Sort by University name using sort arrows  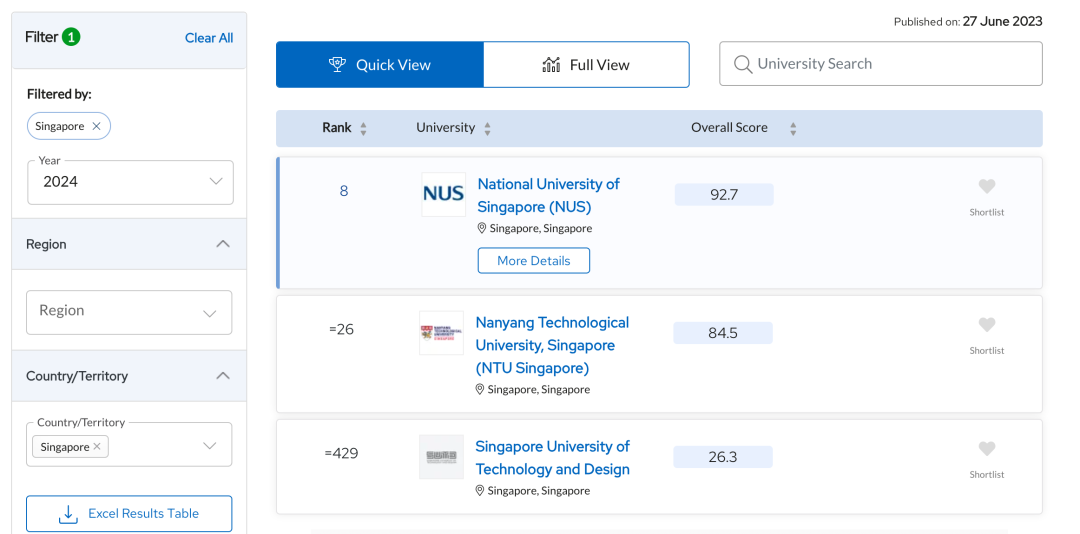(x=488, y=128)
